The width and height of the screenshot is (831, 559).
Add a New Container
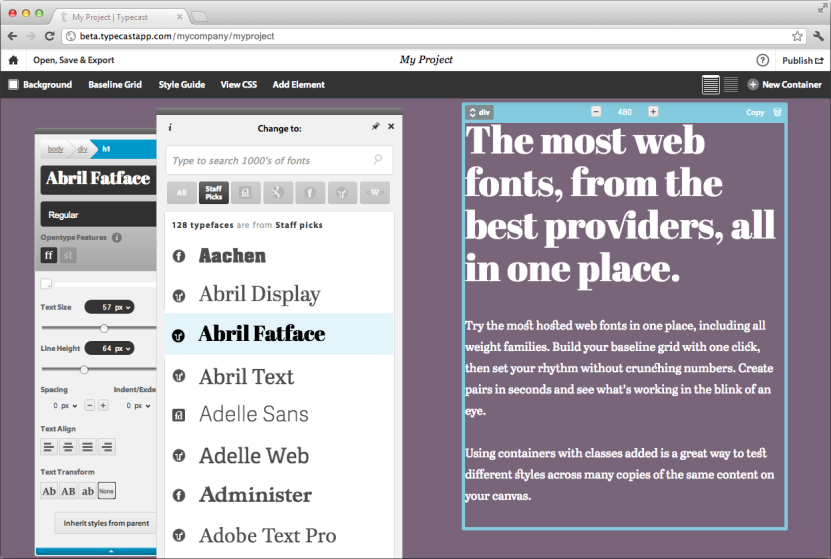tap(784, 84)
